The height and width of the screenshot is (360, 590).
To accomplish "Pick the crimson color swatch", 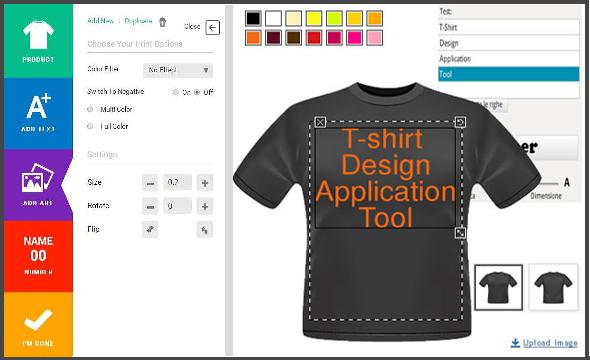I will tap(334, 38).
